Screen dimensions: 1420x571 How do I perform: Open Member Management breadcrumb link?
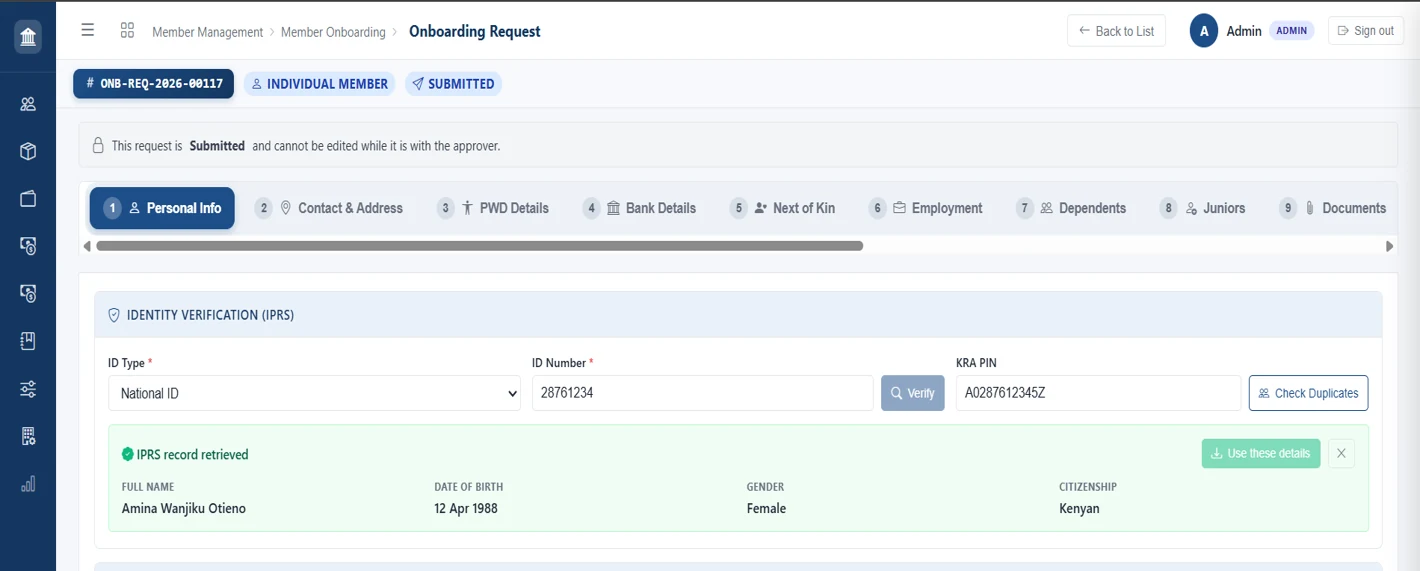(x=207, y=32)
